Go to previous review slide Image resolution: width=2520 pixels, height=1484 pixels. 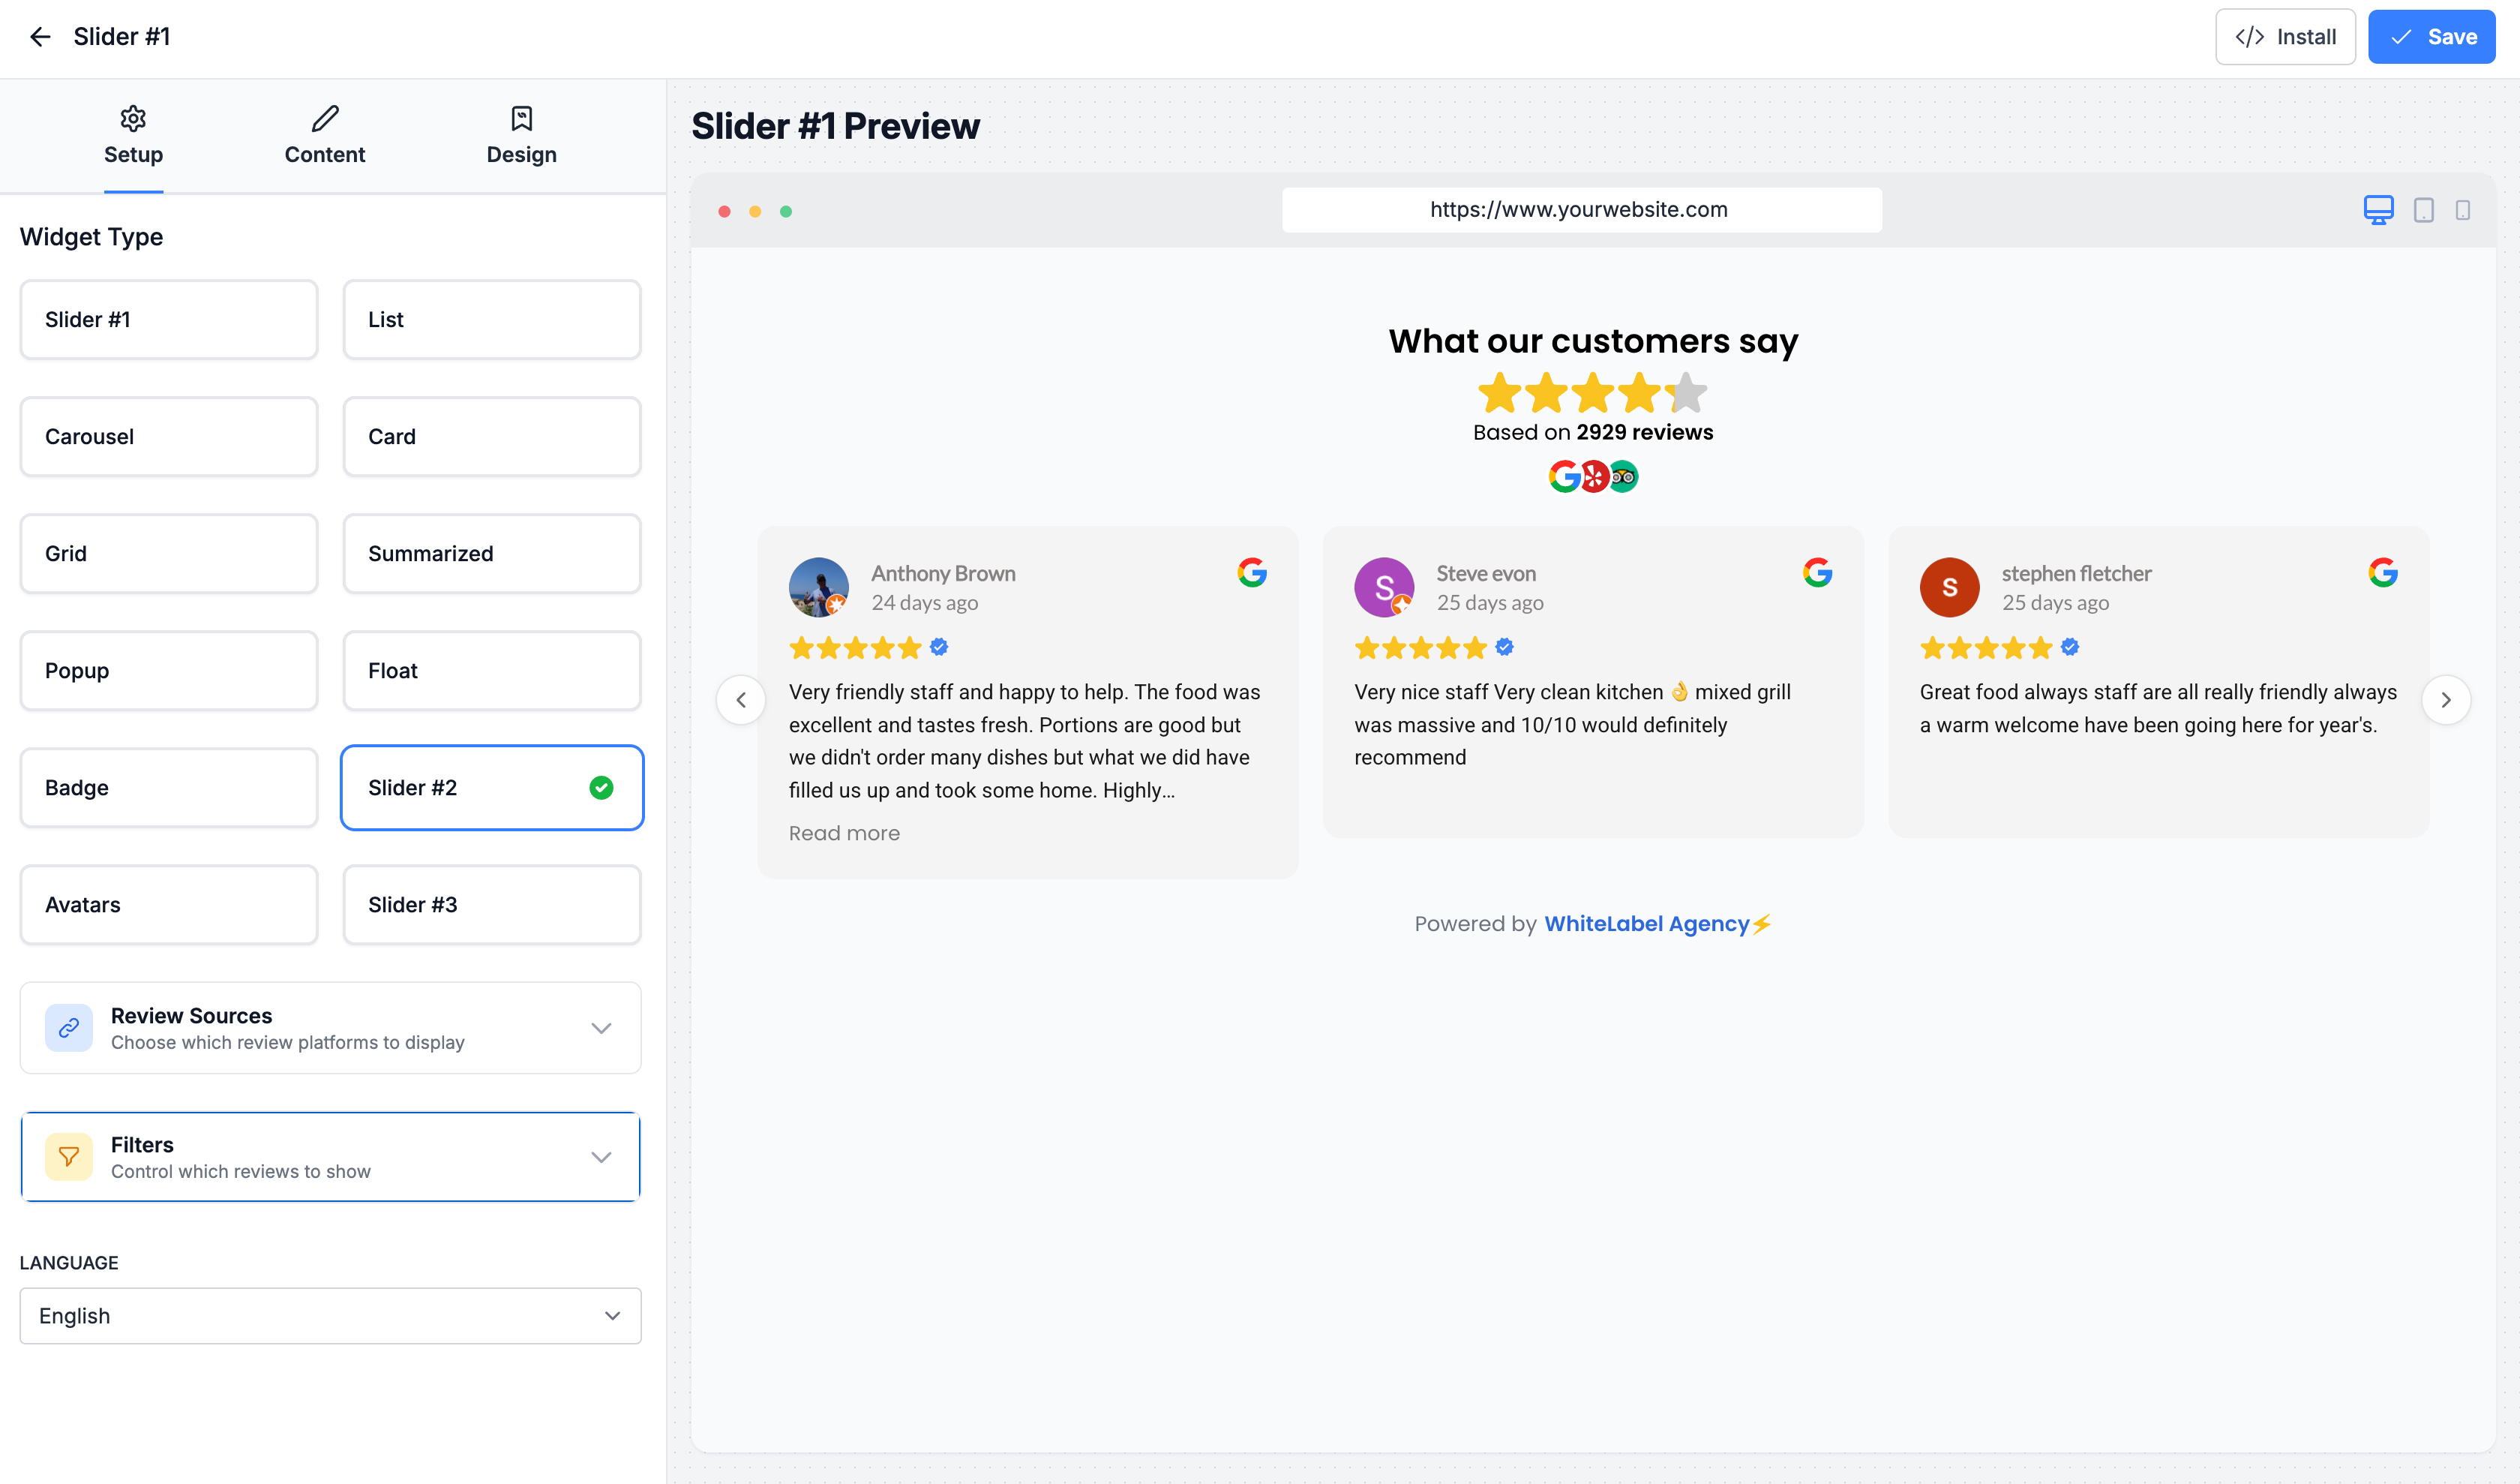click(x=741, y=700)
